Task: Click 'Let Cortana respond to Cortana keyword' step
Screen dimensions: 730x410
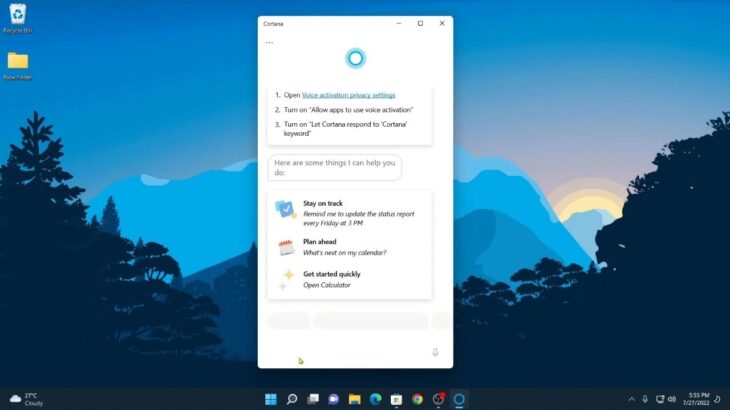Action: [346, 129]
